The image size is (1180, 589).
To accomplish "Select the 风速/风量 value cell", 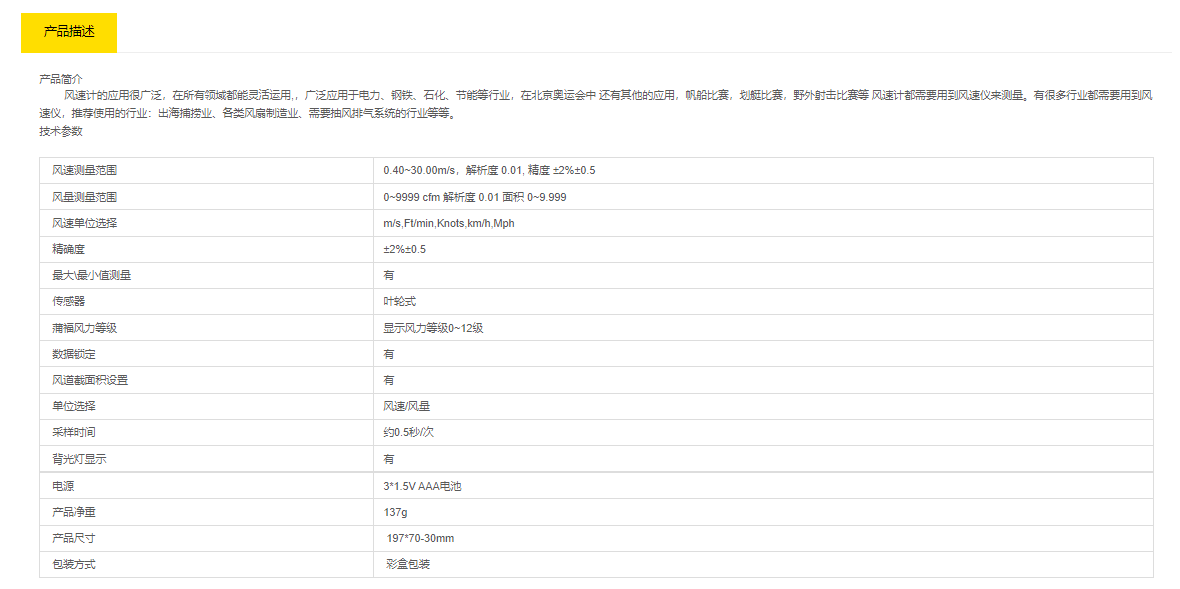I will pos(407,406).
